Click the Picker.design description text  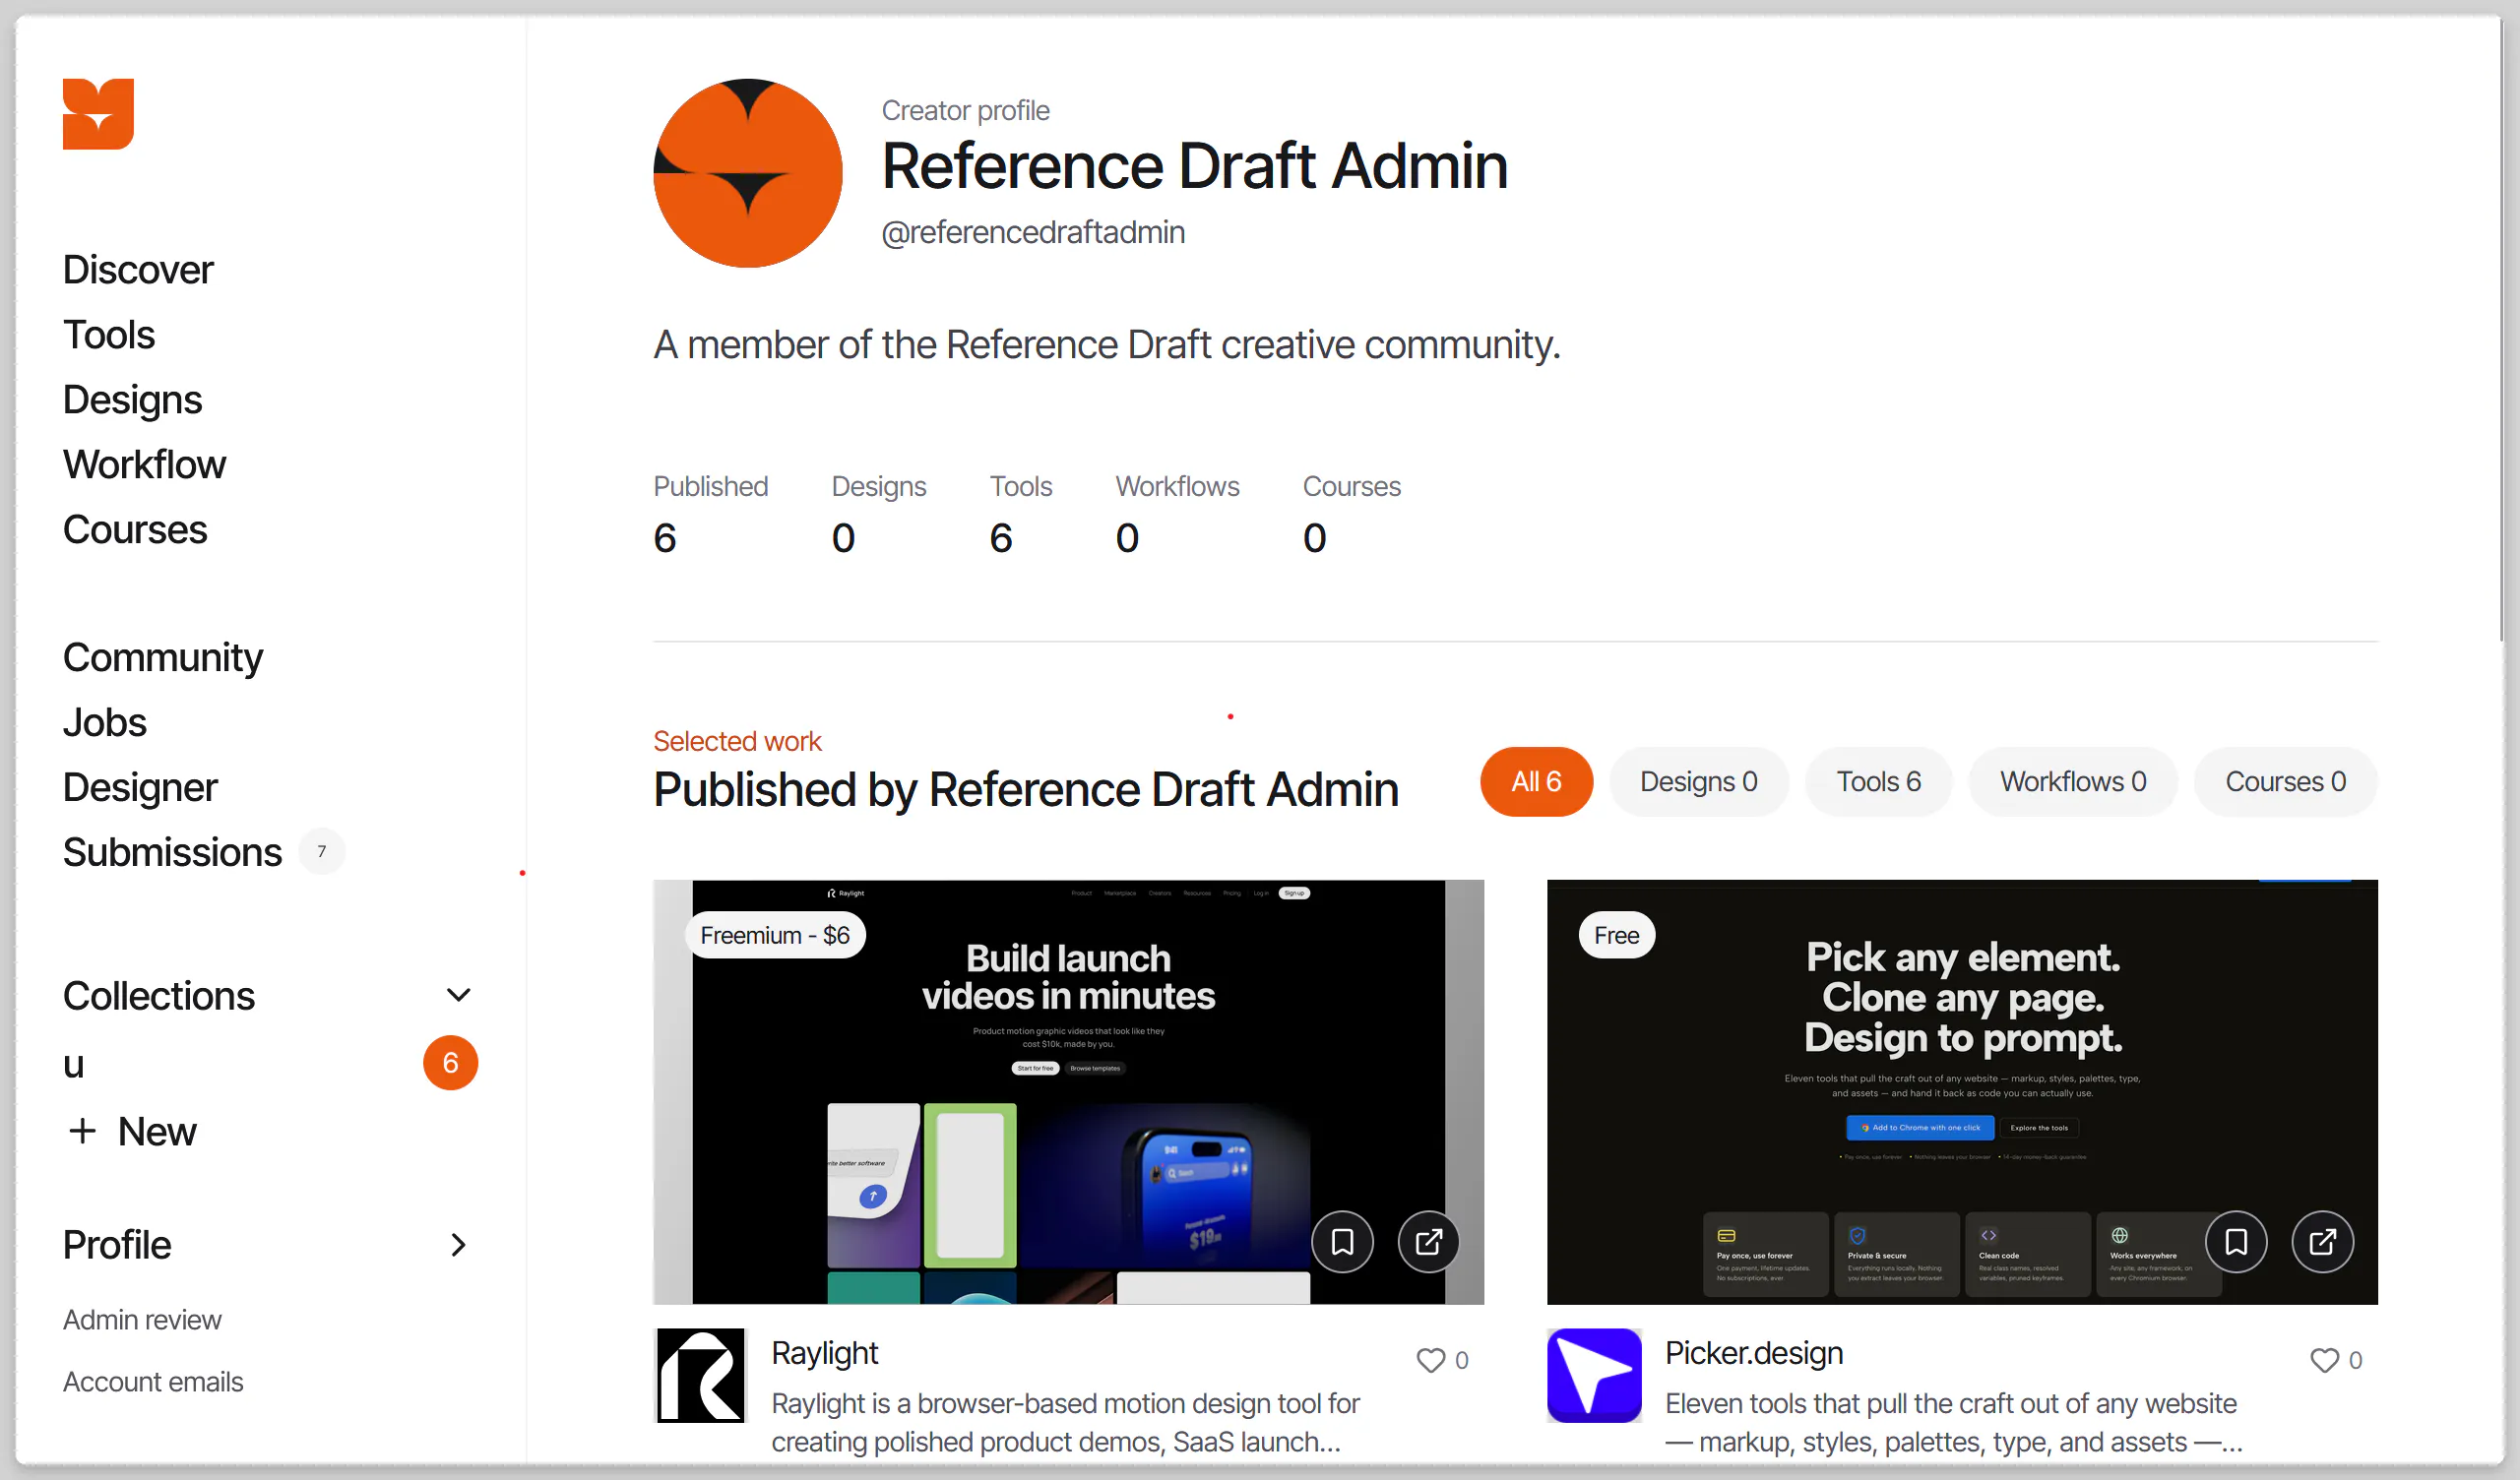(1953, 1422)
